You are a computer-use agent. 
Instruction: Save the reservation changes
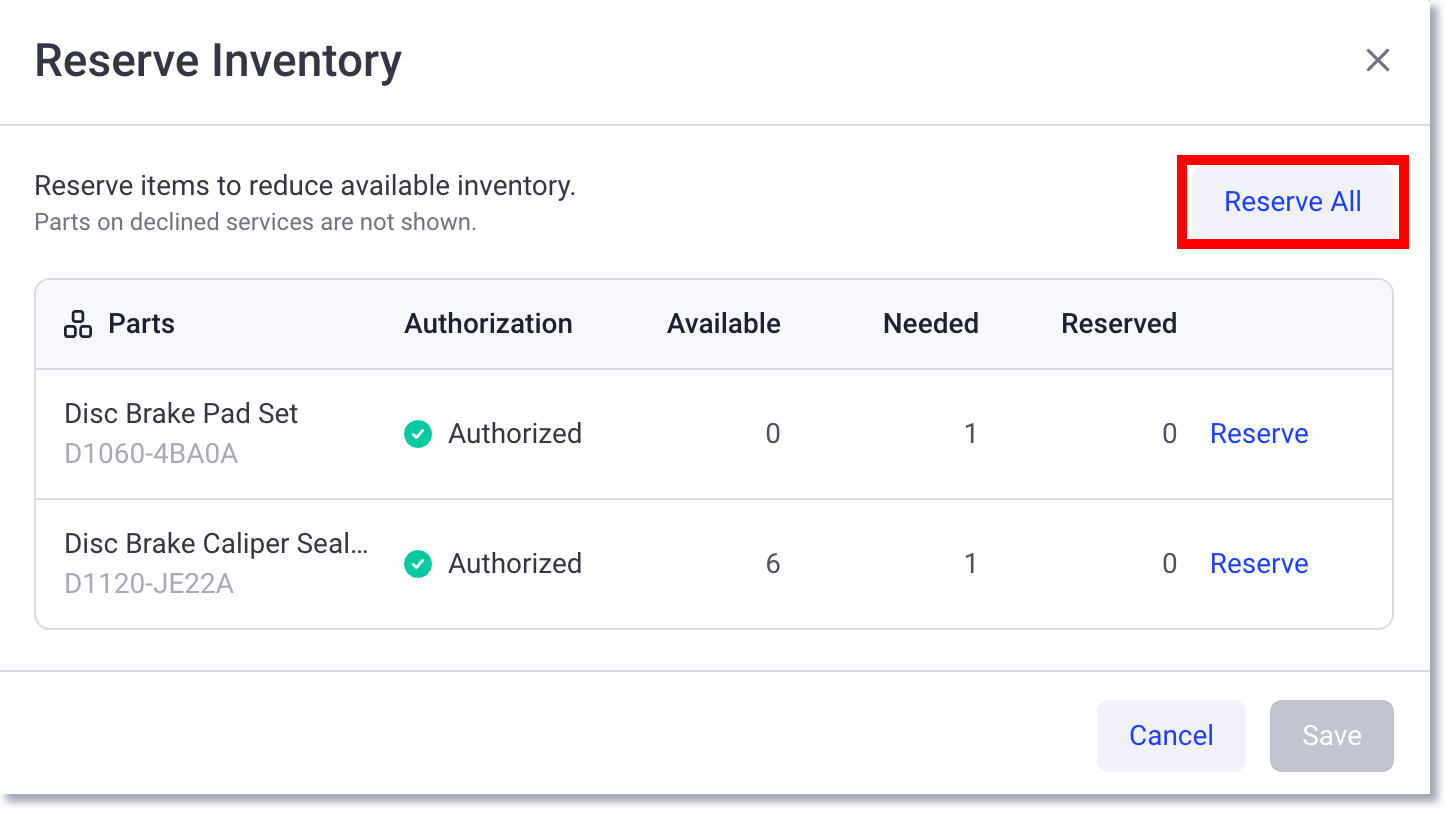[1331, 735]
